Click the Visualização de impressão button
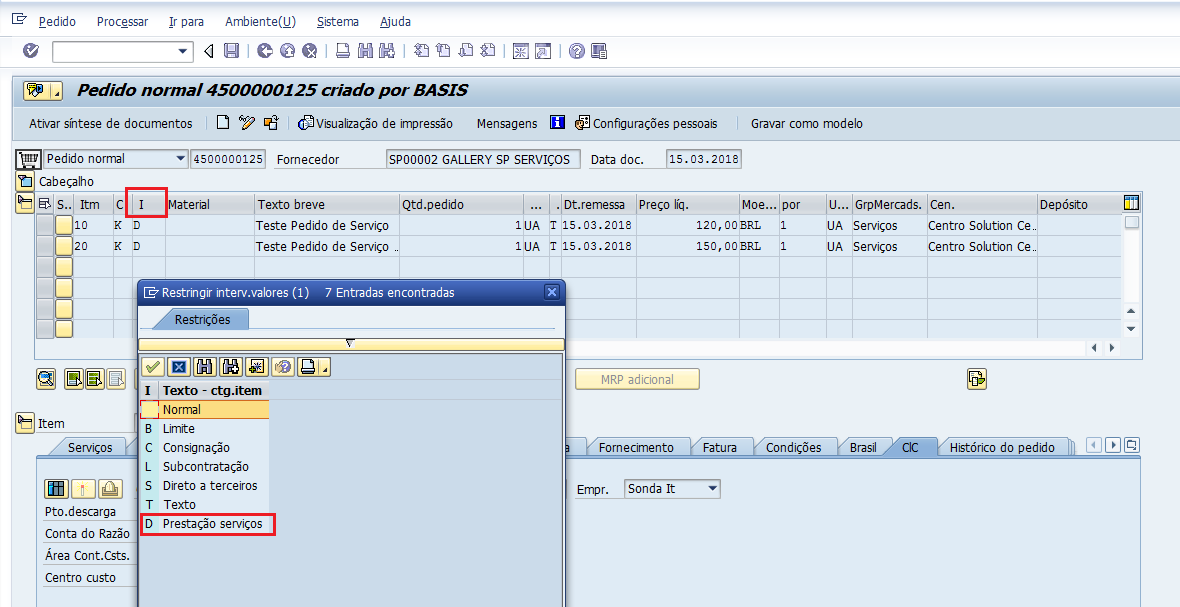 coord(376,123)
